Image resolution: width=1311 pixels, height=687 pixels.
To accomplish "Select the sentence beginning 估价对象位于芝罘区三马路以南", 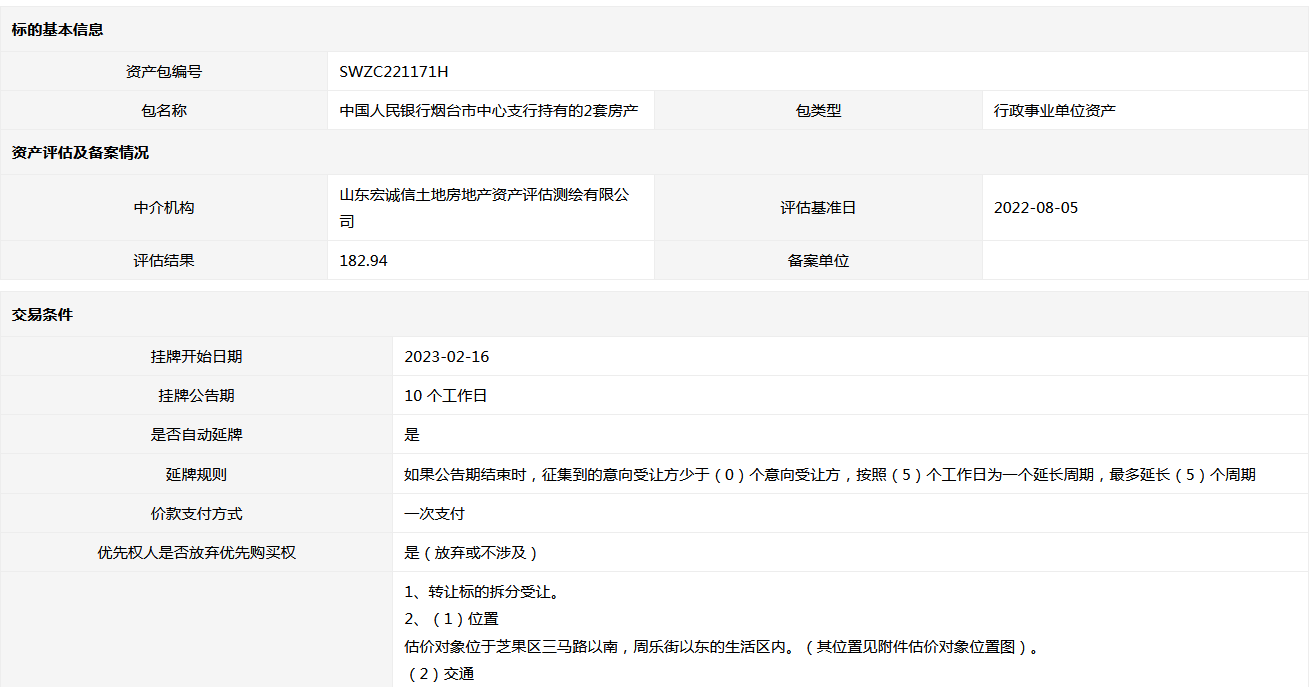I will click(722, 647).
